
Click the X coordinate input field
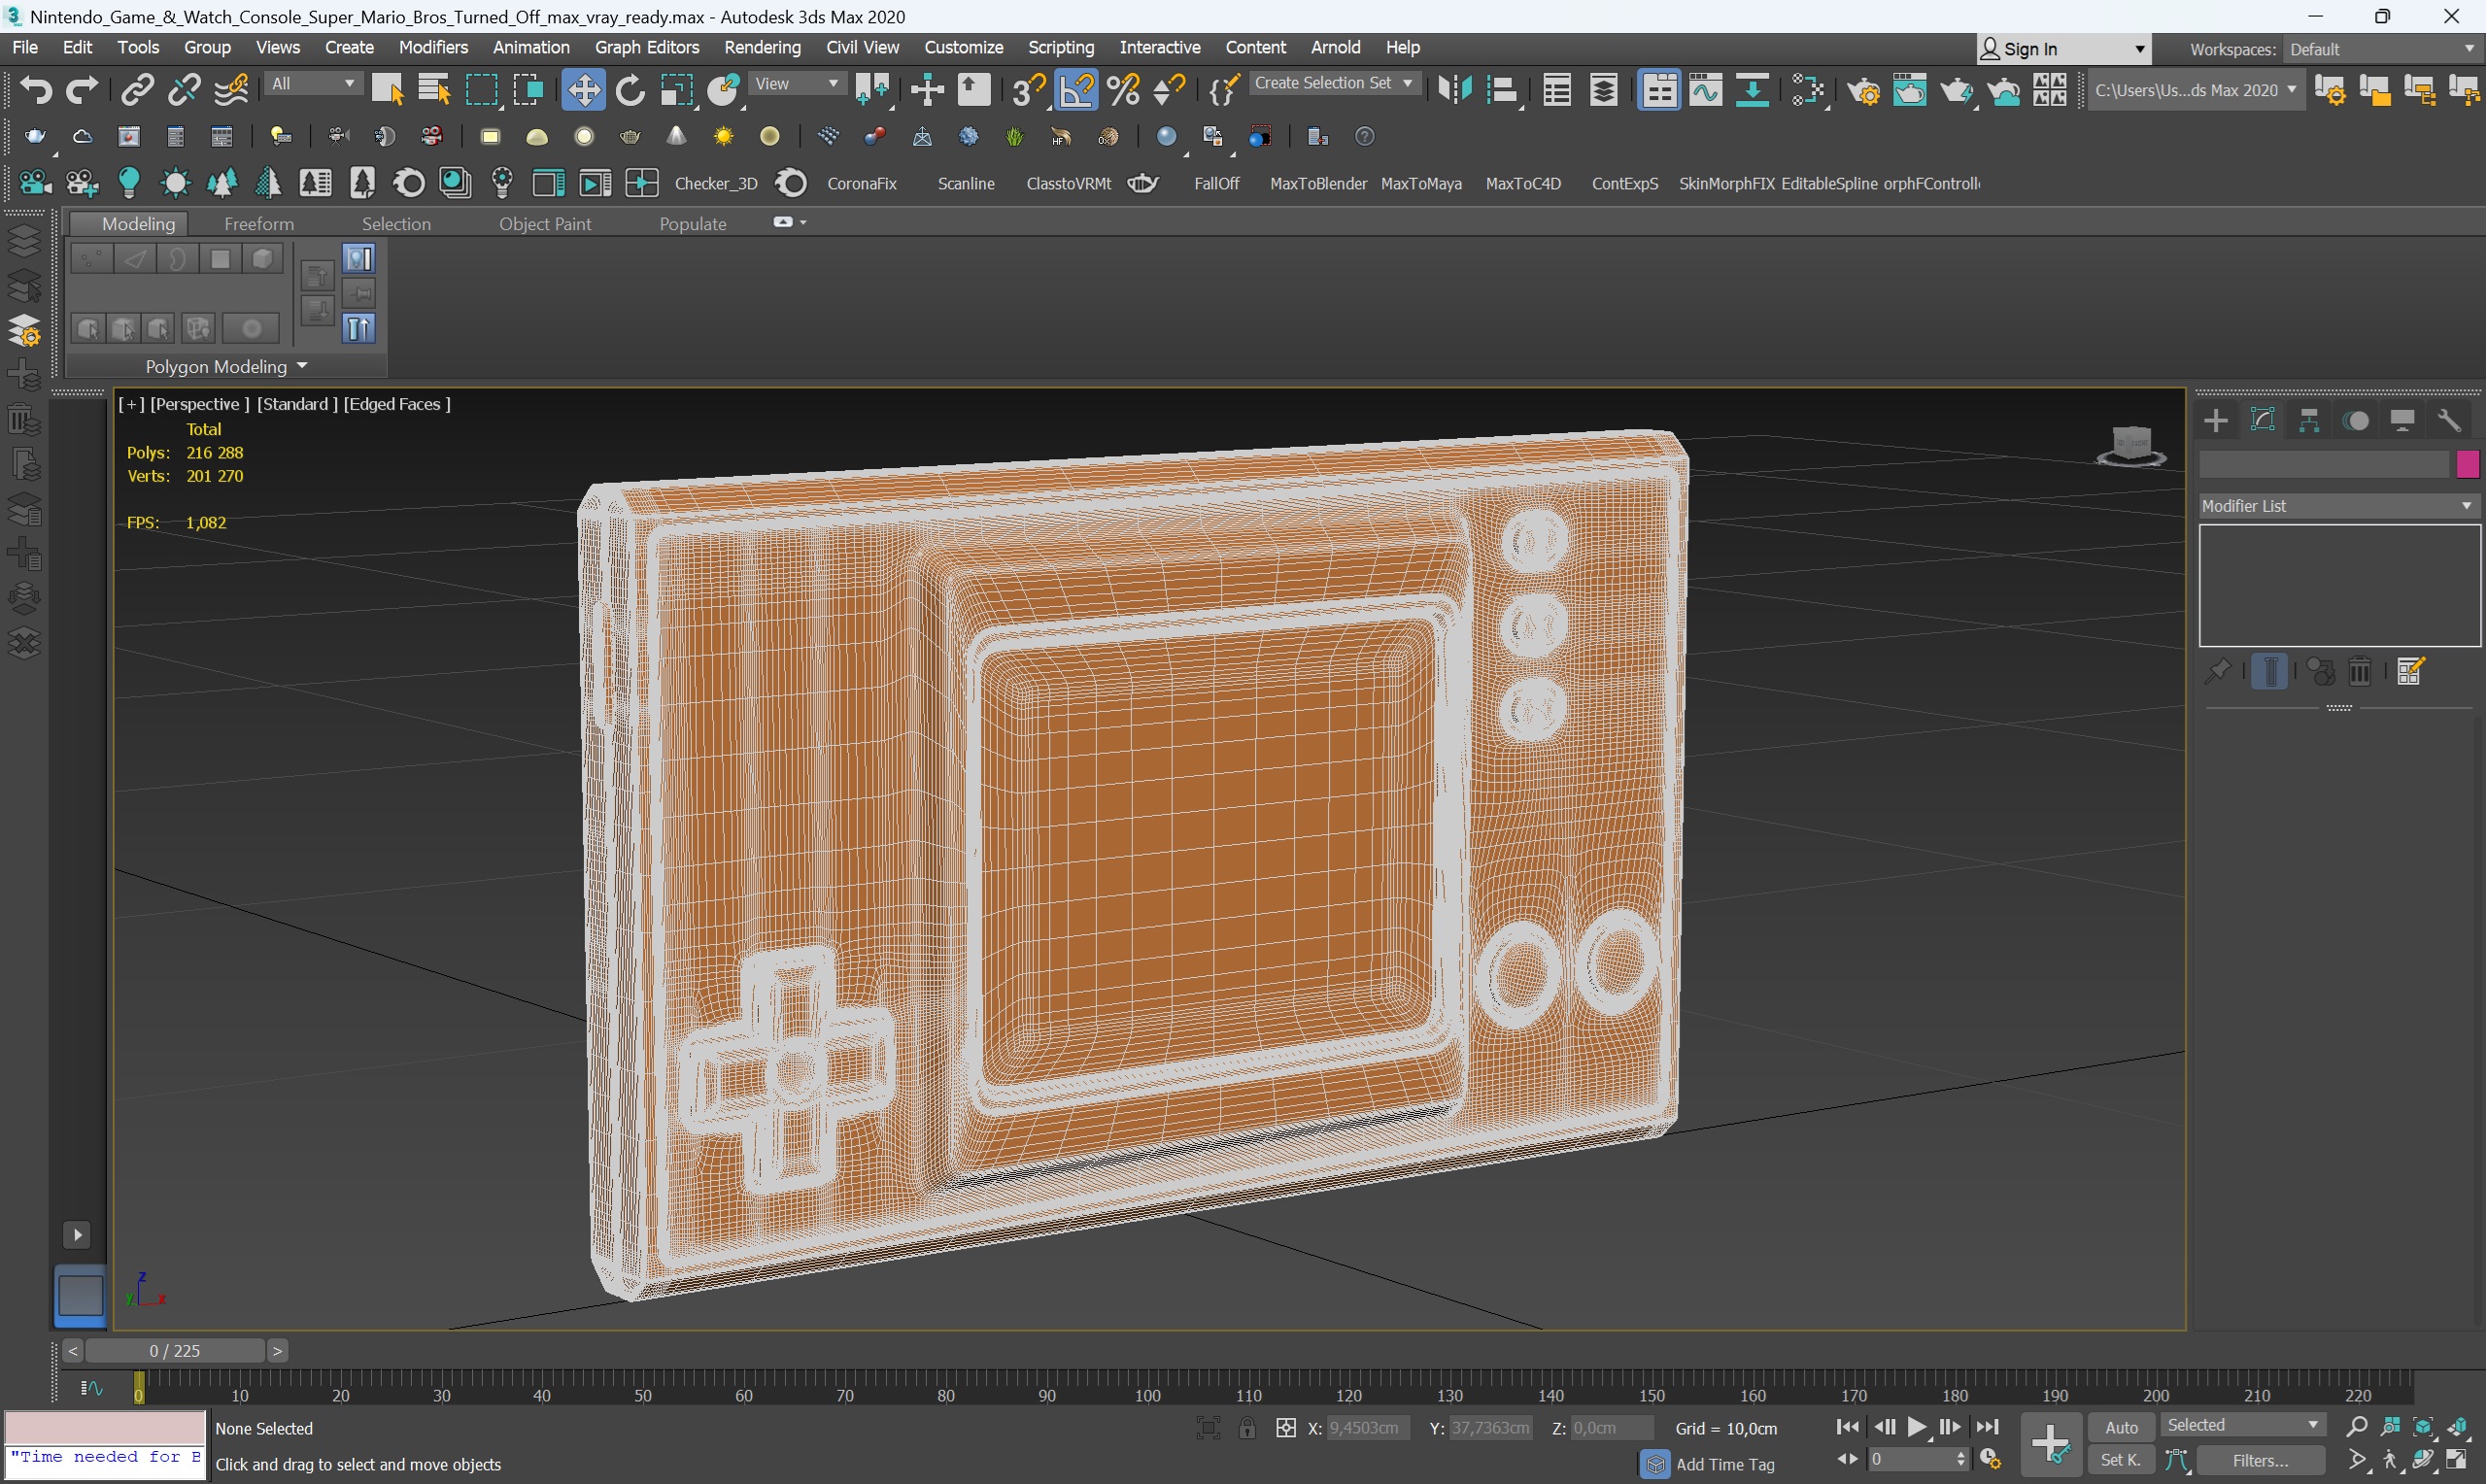[1367, 1428]
